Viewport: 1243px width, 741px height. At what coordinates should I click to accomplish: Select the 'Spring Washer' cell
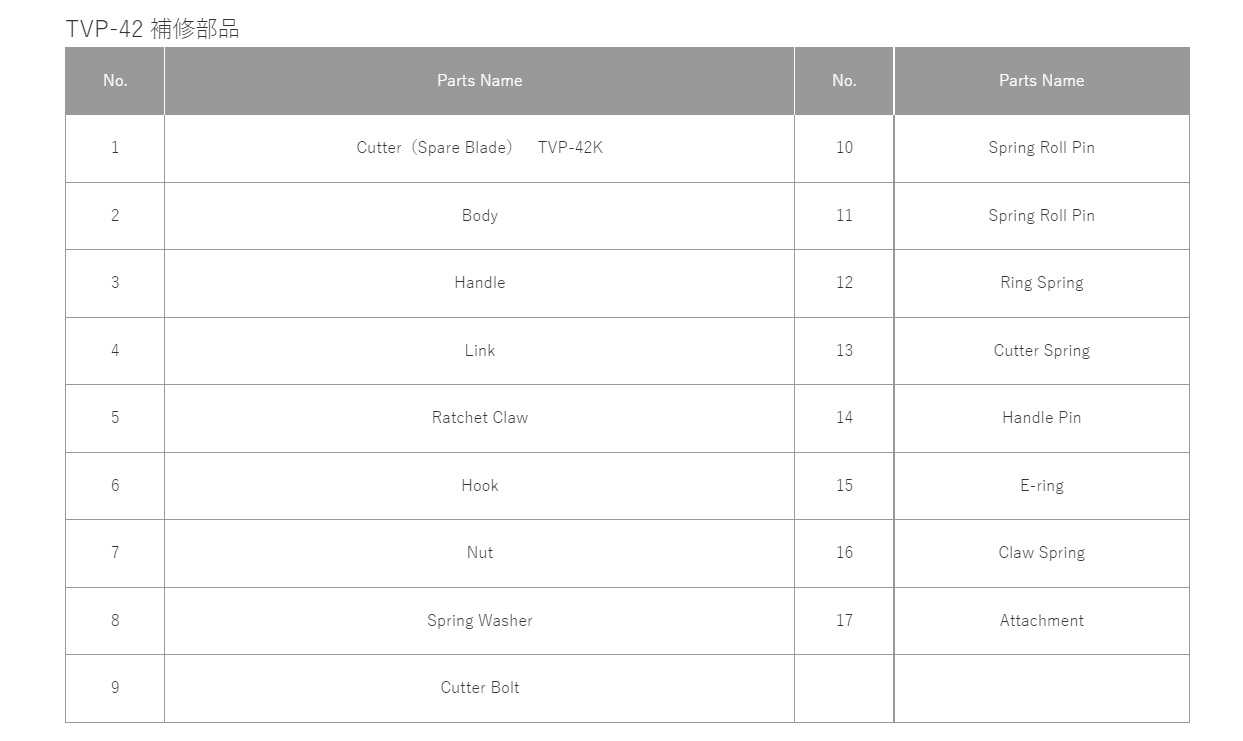pos(479,621)
